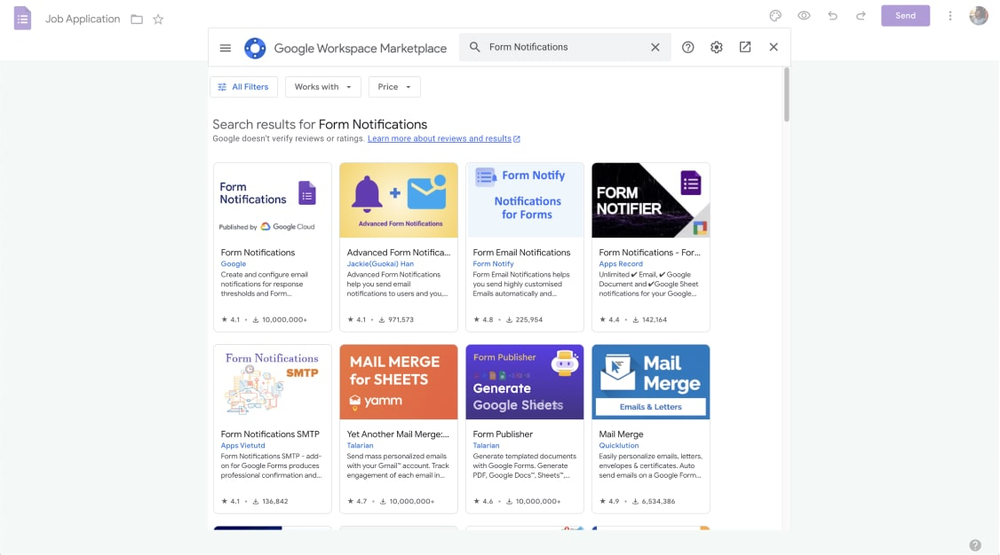This screenshot has width=1000, height=555.
Task: Click the purple Send button
Action: point(905,16)
